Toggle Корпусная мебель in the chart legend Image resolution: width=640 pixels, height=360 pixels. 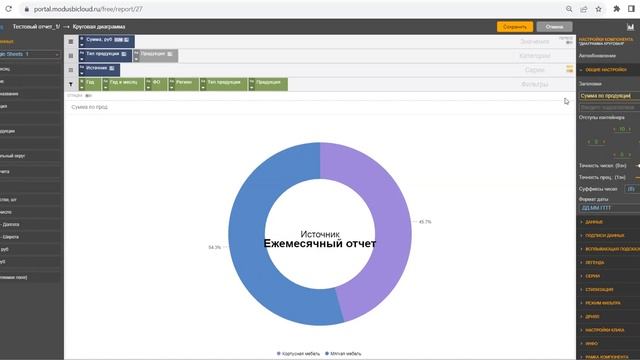coord(298,354)
